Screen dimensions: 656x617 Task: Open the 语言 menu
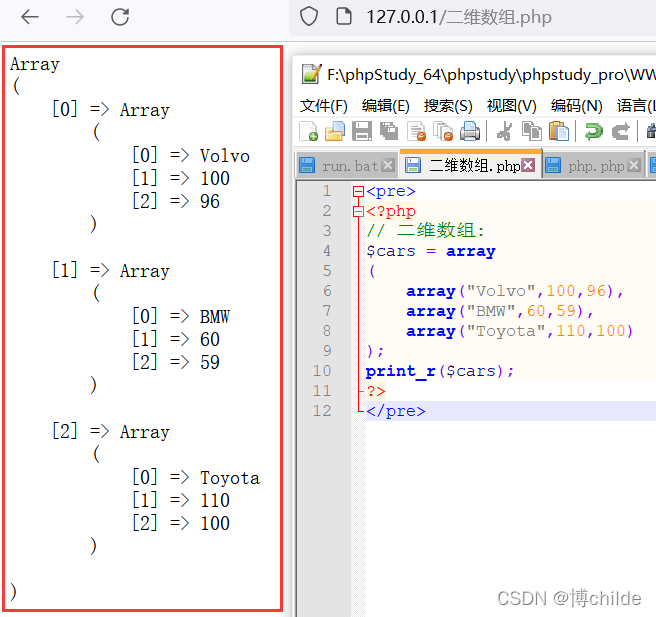click(636, 106)
